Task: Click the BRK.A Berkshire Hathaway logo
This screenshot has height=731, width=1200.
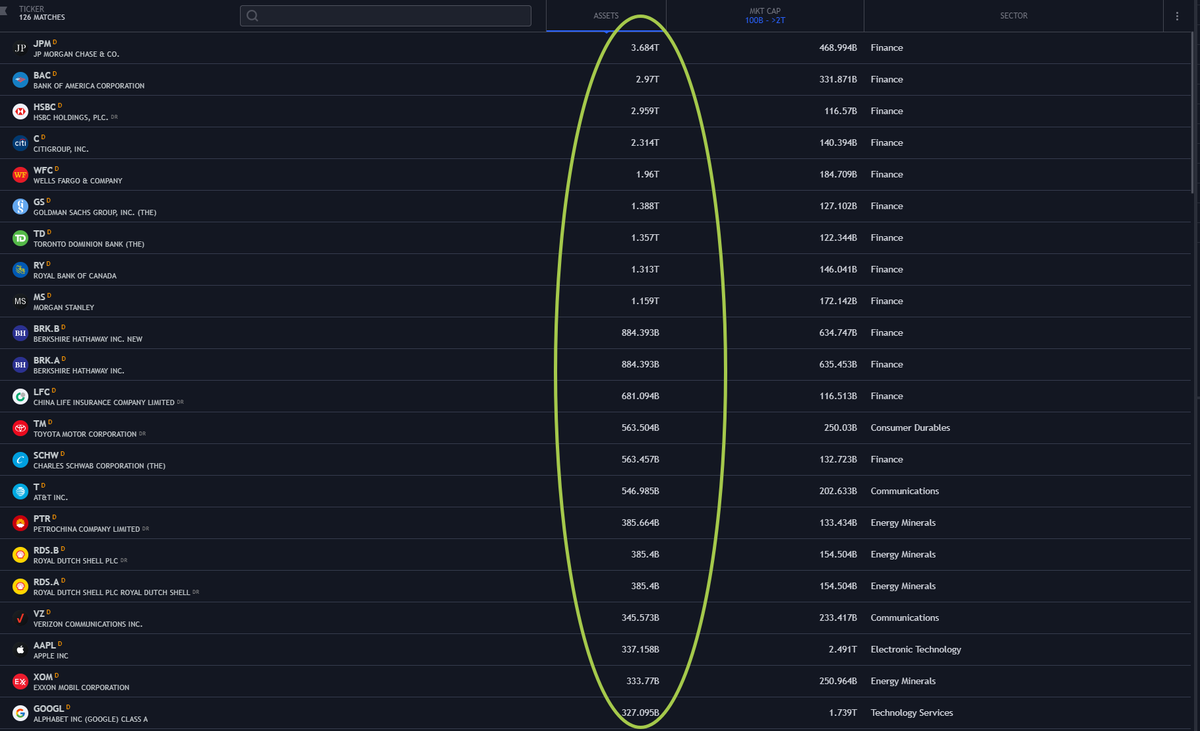Action: 20,365
